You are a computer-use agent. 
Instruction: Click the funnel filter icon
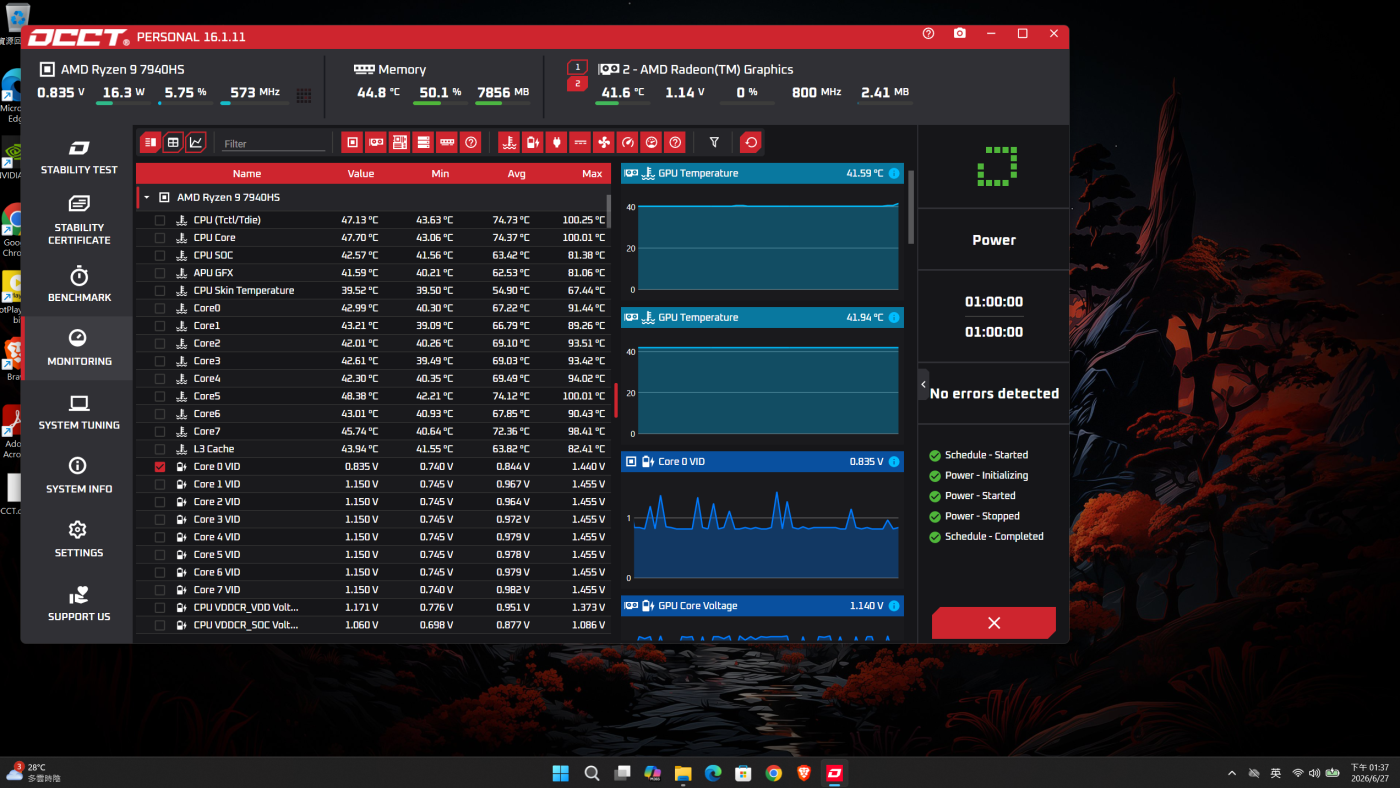click(x=714, y=143)
